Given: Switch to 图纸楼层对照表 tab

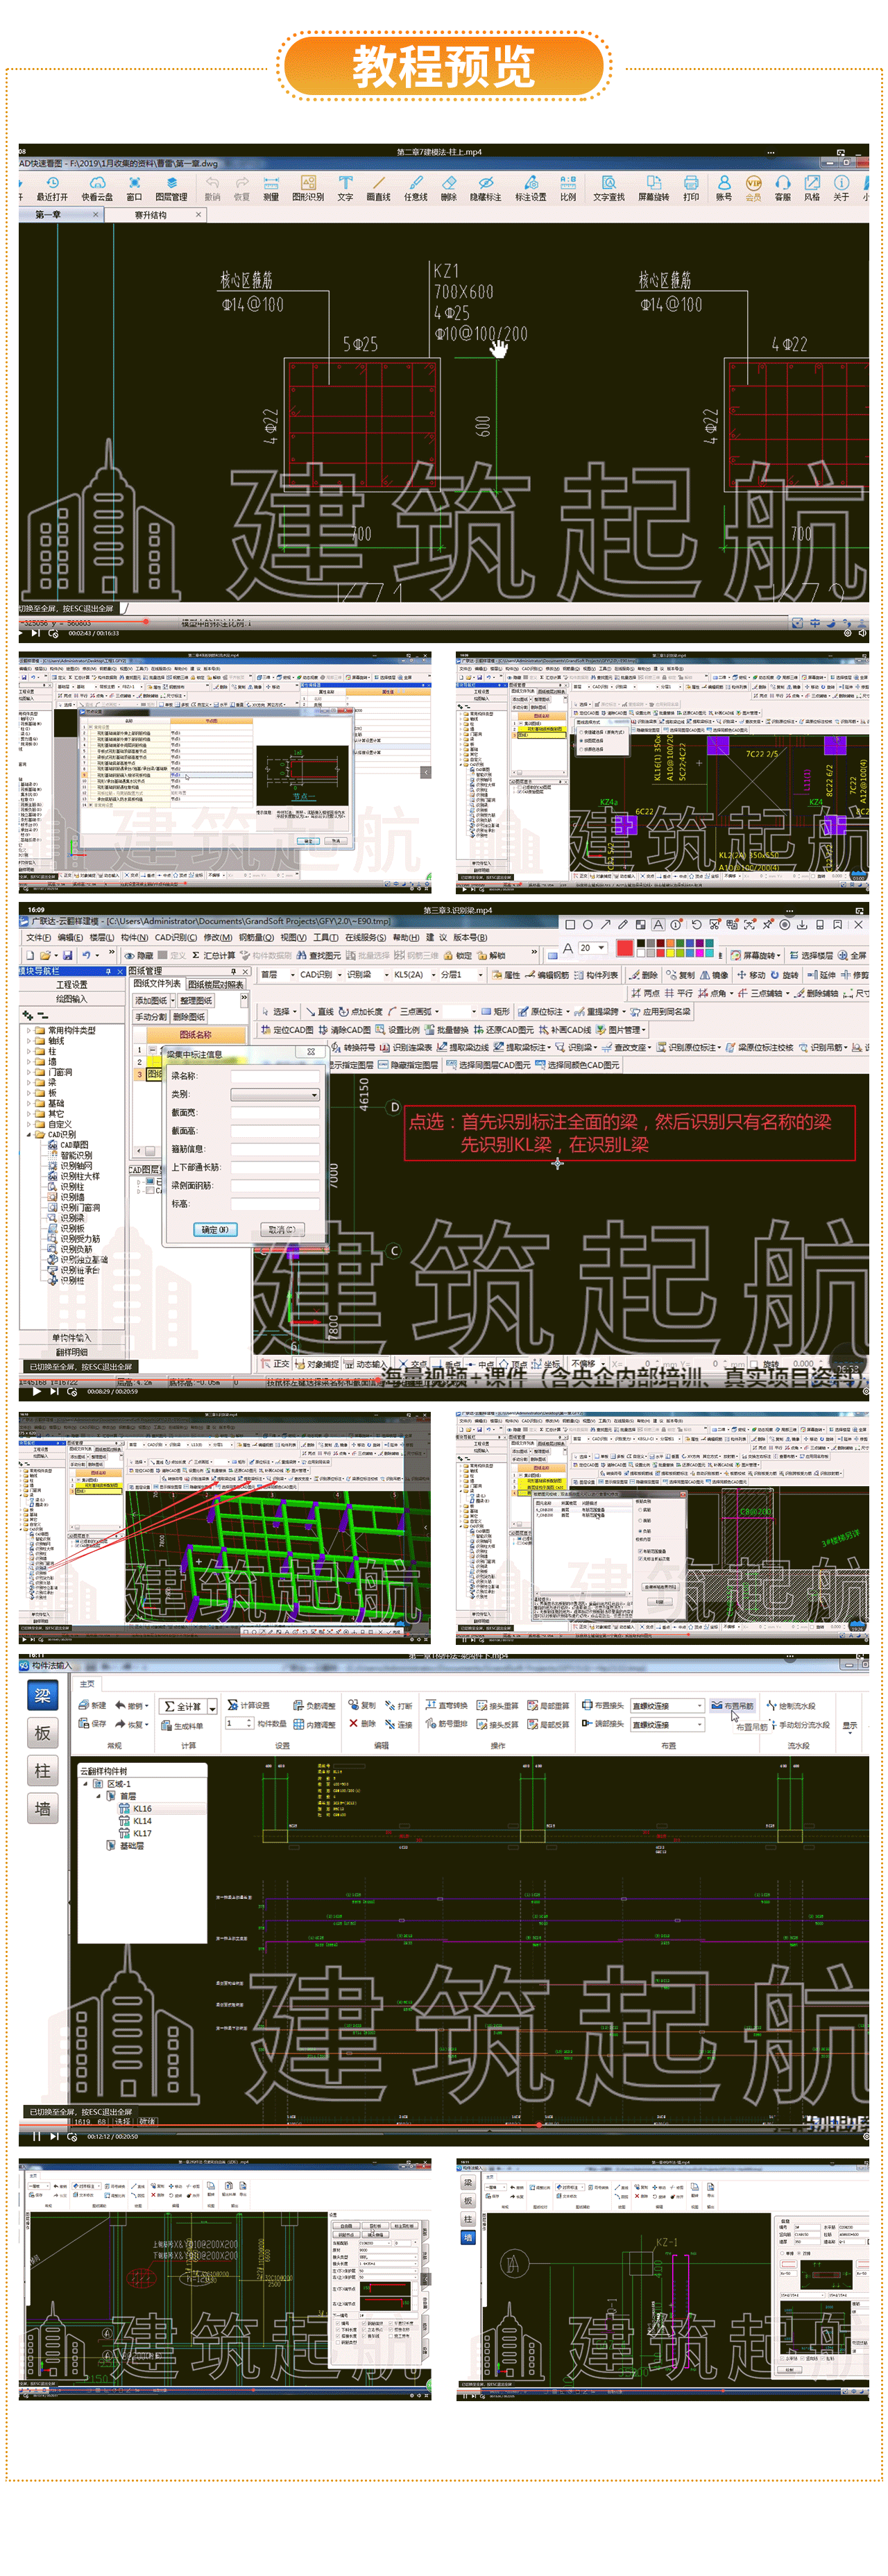Looking at the screenshot, I should pos(216,984).
